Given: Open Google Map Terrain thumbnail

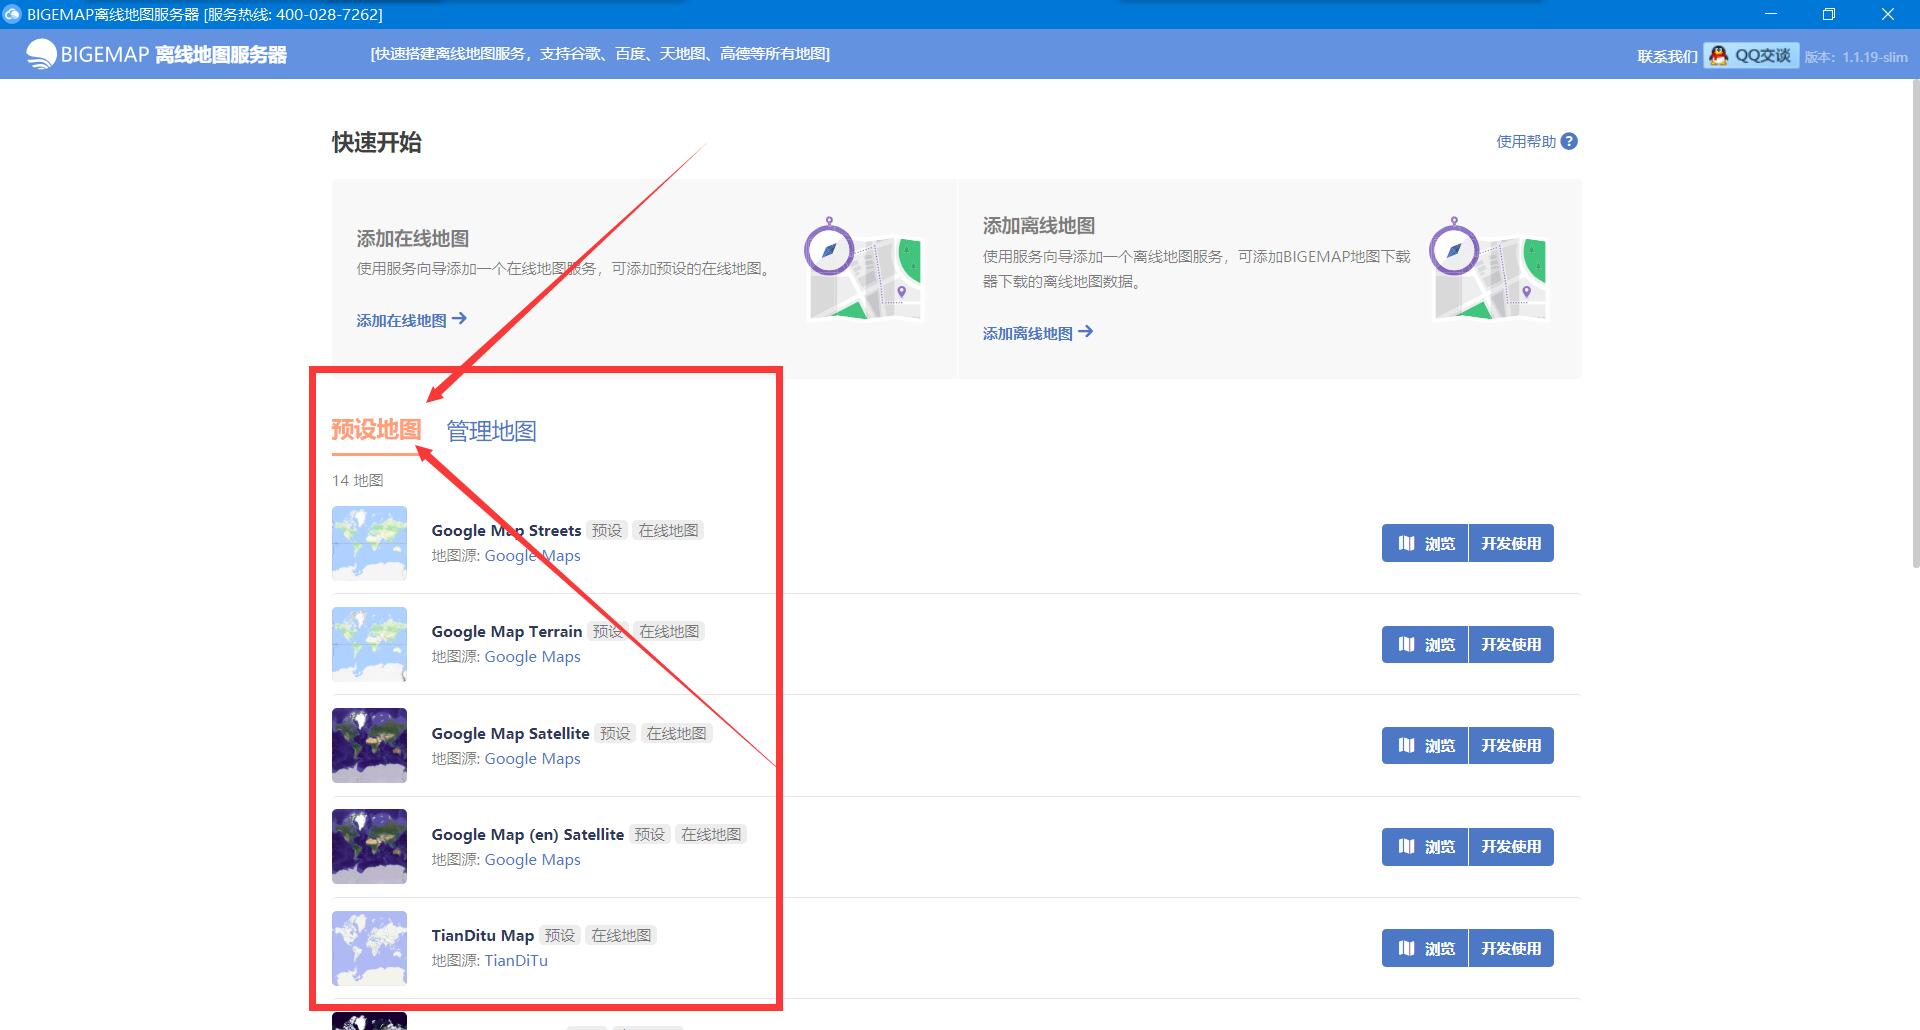Looking at the screenshot, I should [369, 644].
